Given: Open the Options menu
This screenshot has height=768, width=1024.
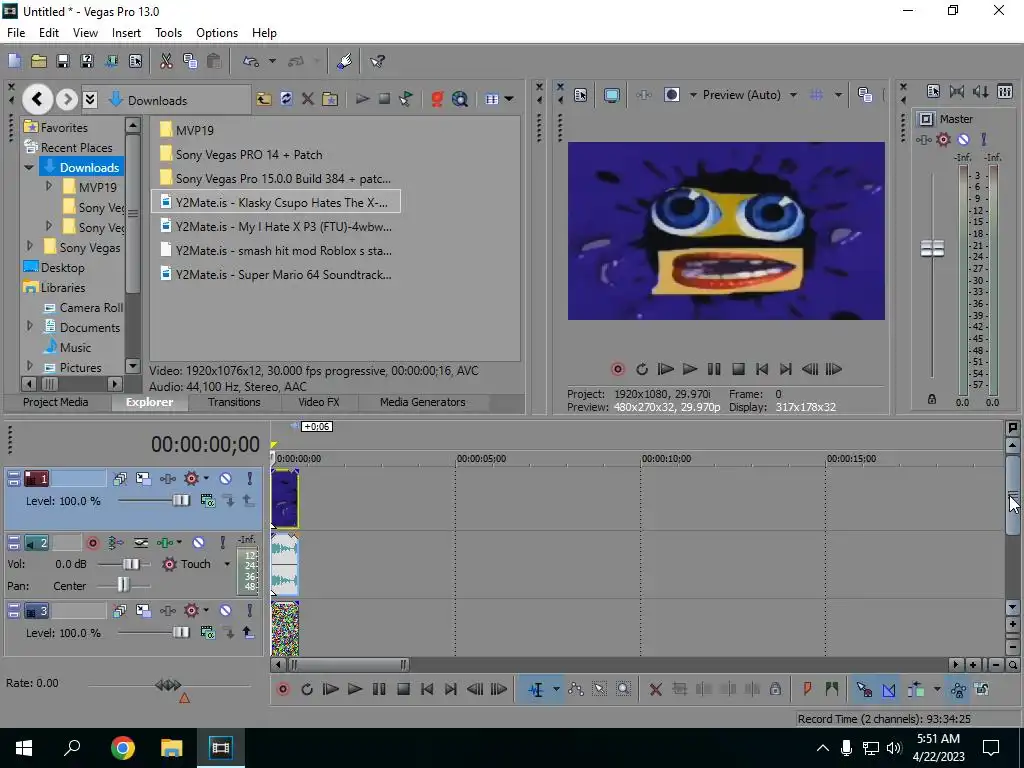Looking at the screenshot, I should pos(217,33).
